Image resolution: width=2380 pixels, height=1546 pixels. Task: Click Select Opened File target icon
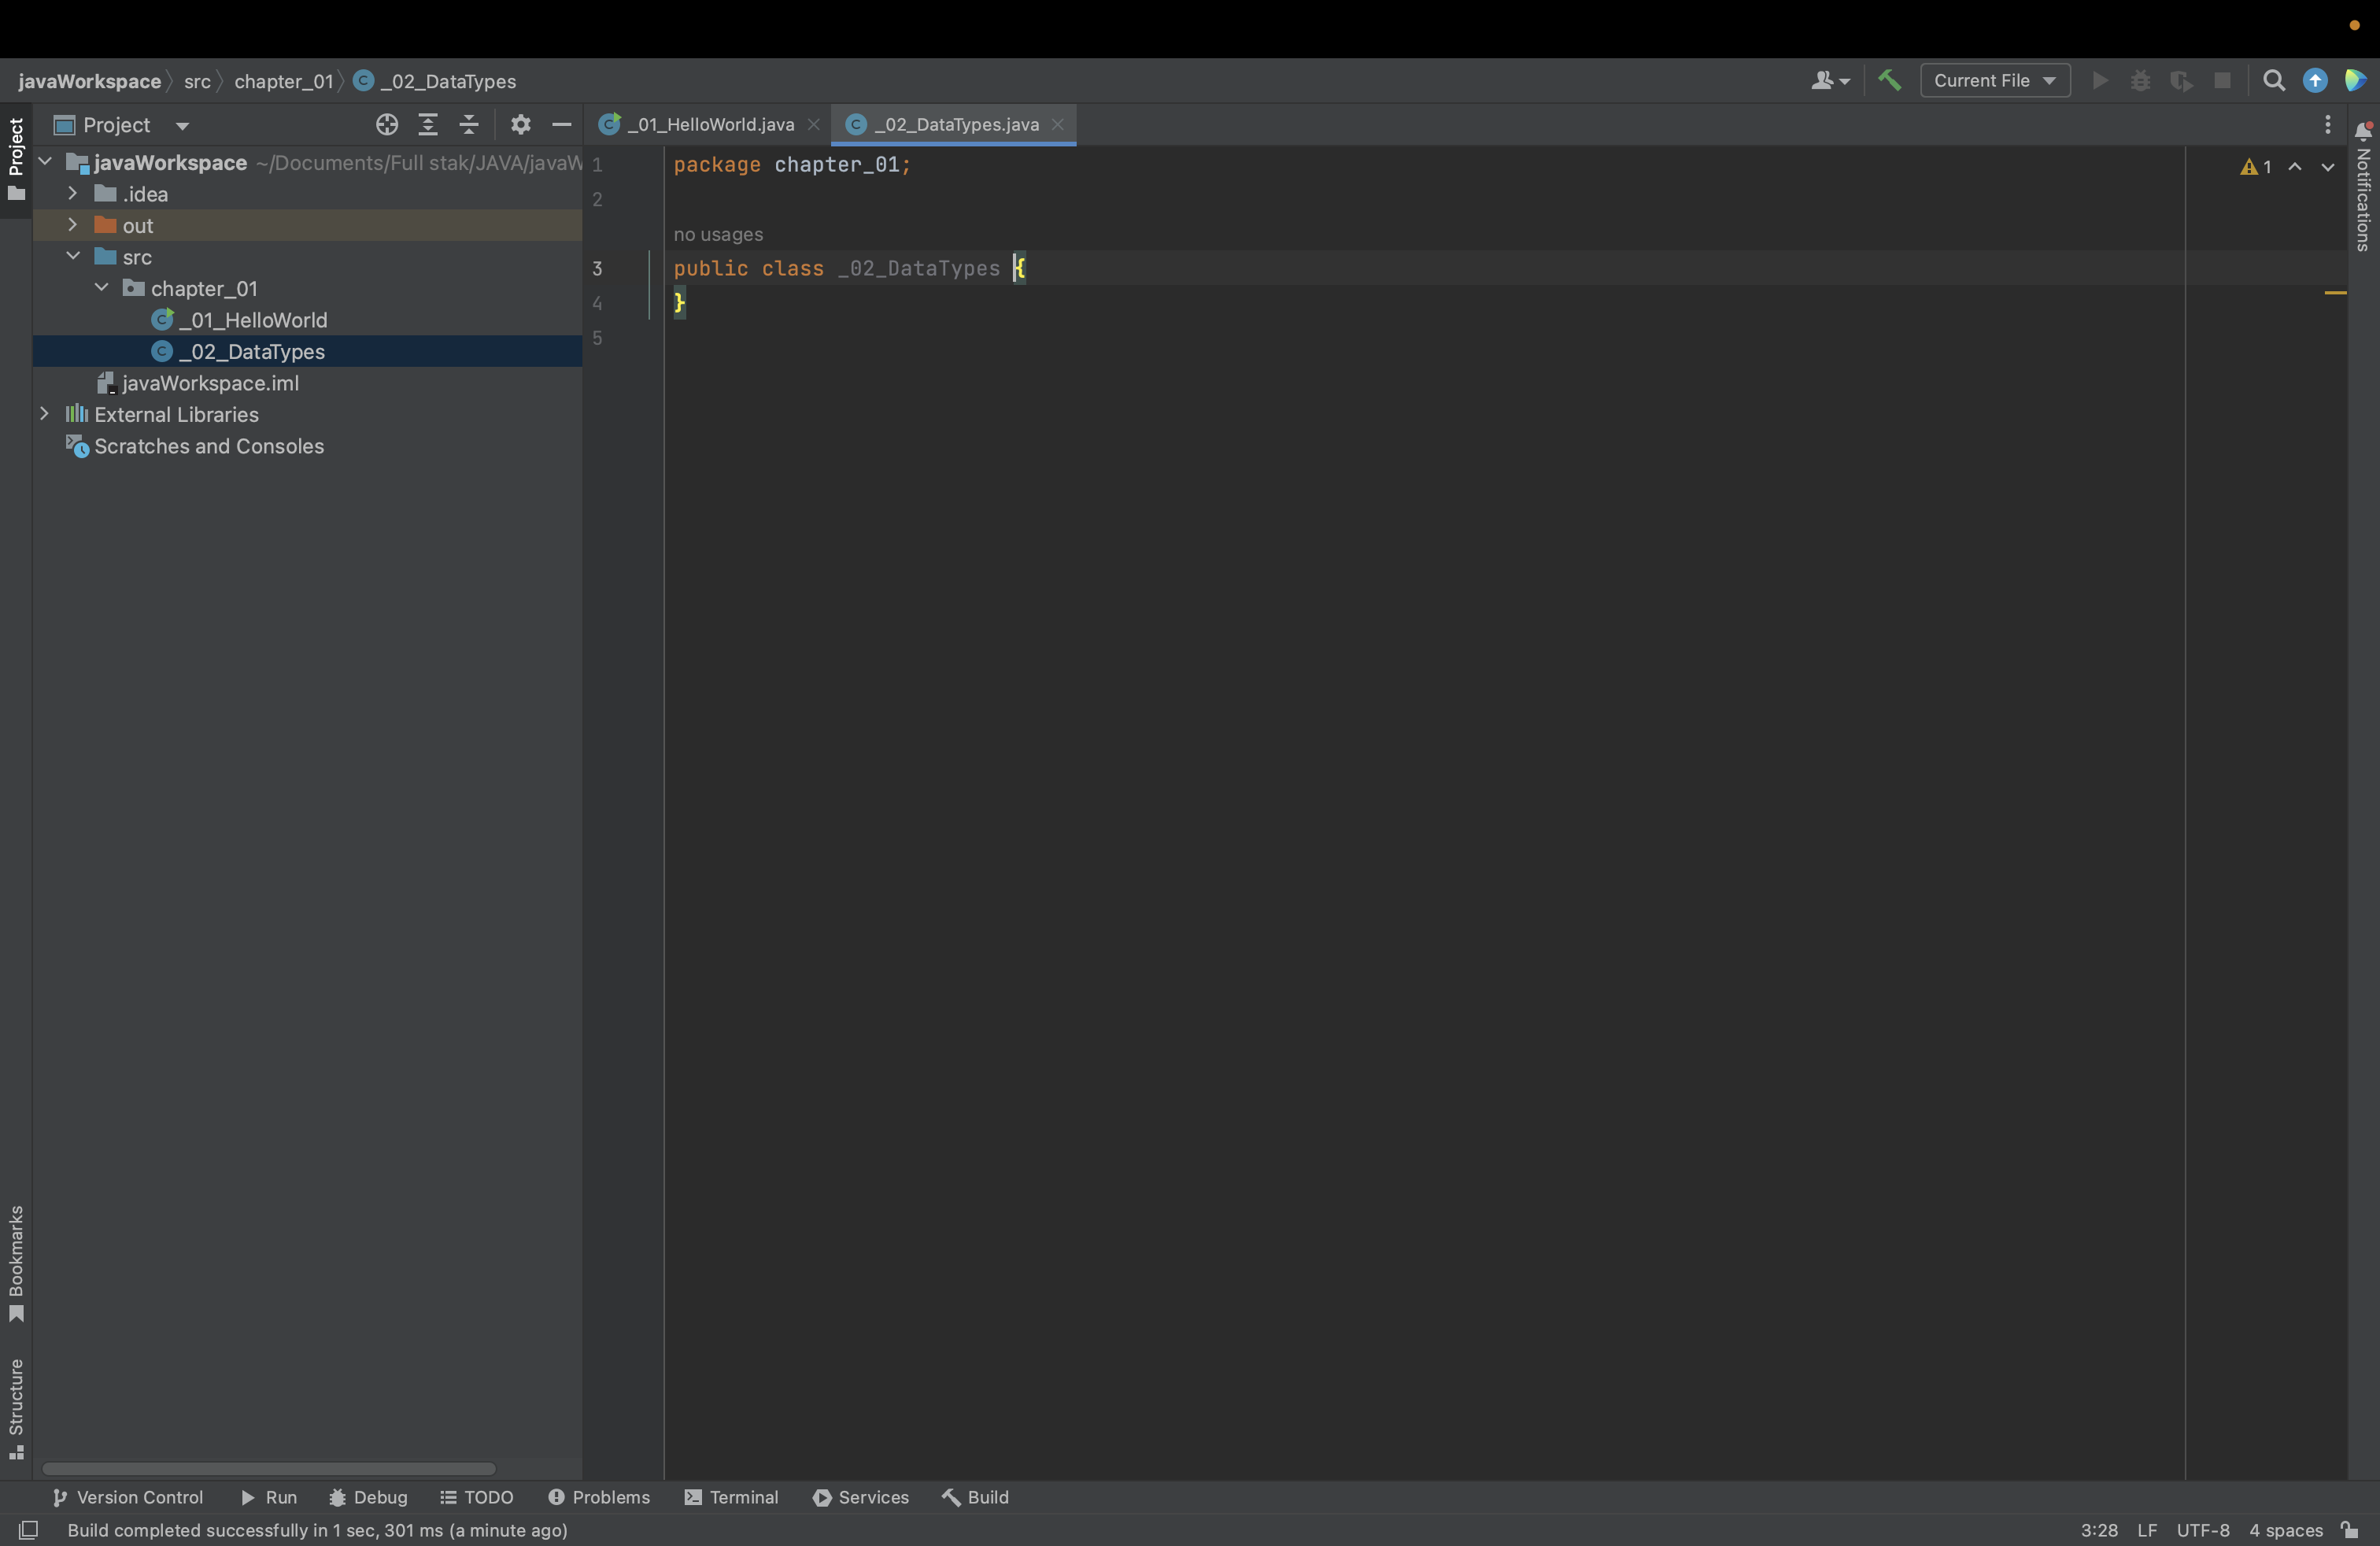tap(387, 124)
